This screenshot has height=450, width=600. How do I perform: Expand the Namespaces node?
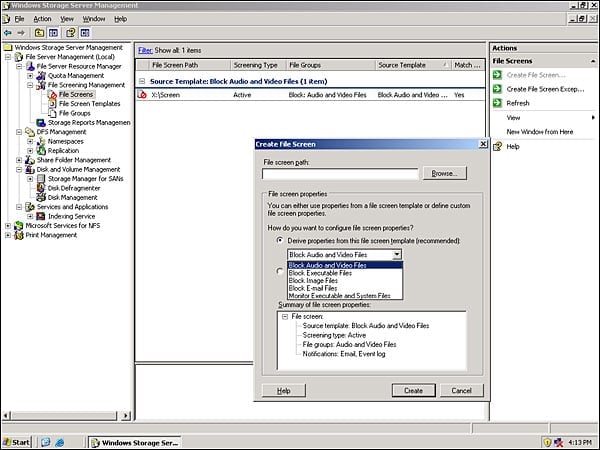click(30, 141)
